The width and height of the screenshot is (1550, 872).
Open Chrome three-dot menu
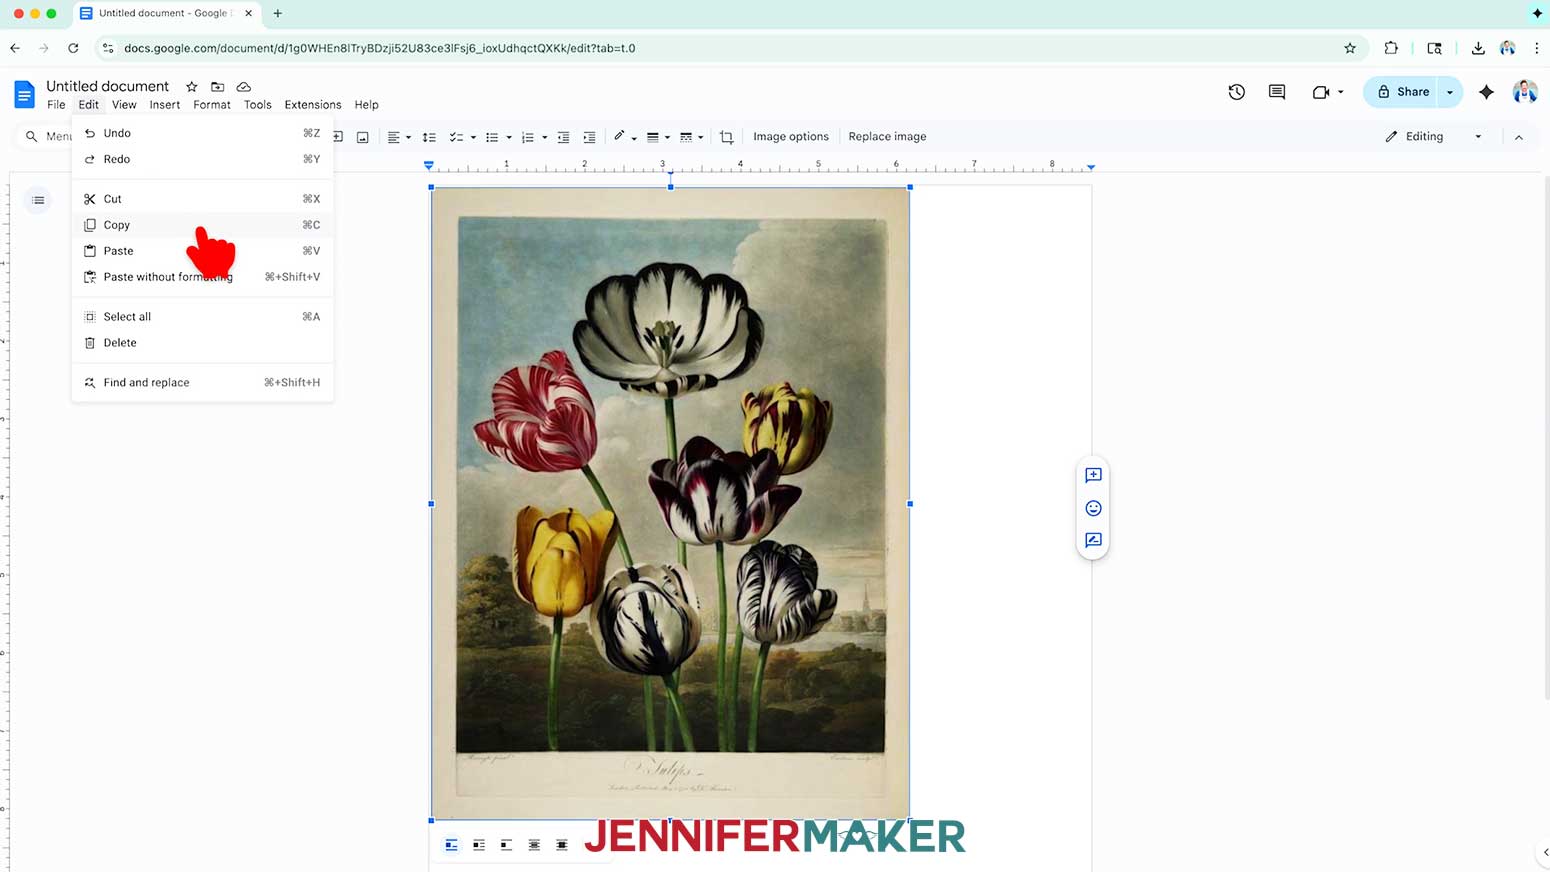tap(1537, 48)
